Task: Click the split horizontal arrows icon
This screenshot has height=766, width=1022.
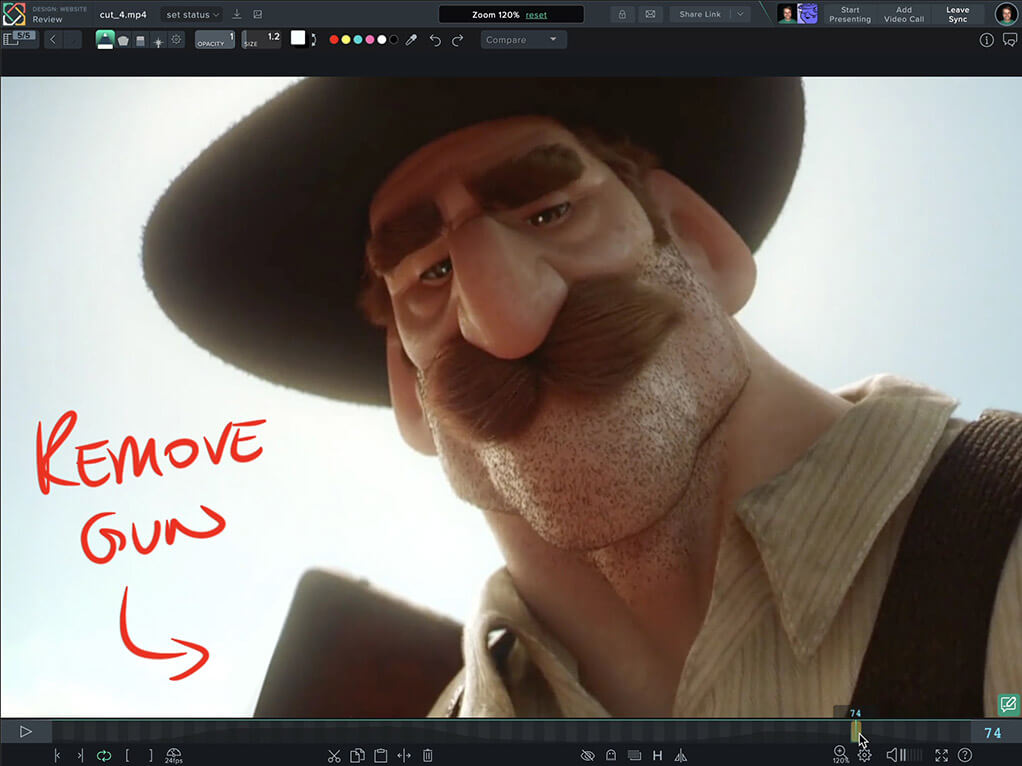Action: [404, 756]
